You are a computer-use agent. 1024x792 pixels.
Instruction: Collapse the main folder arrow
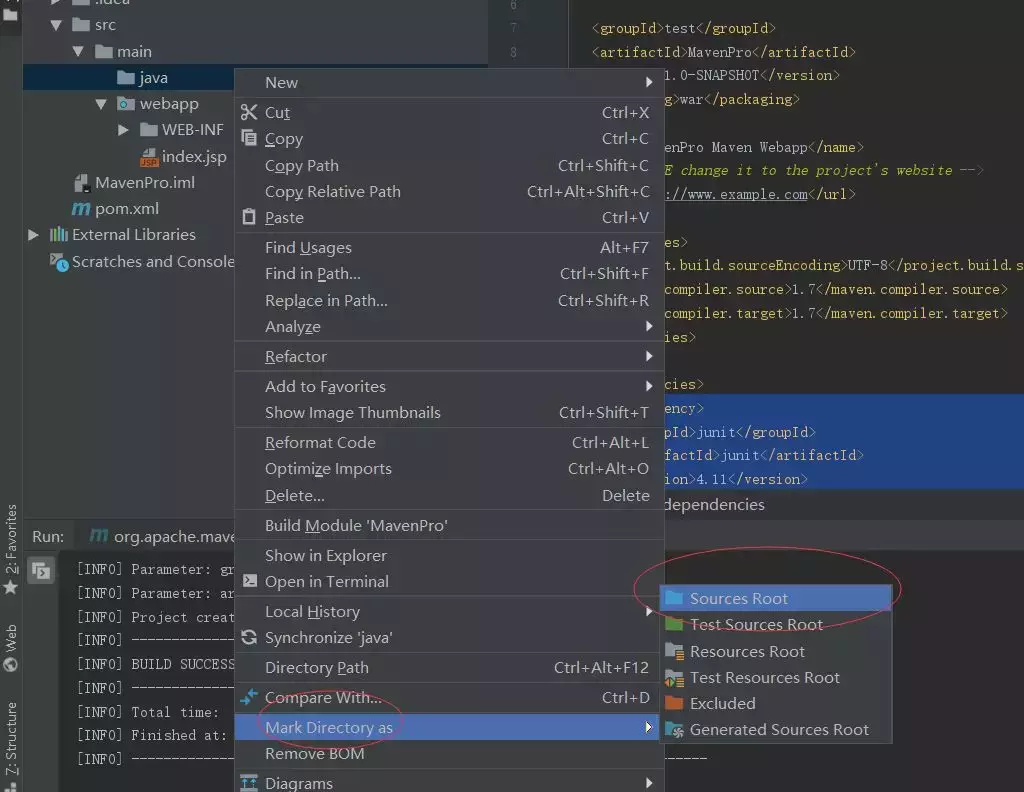(78, 51)
